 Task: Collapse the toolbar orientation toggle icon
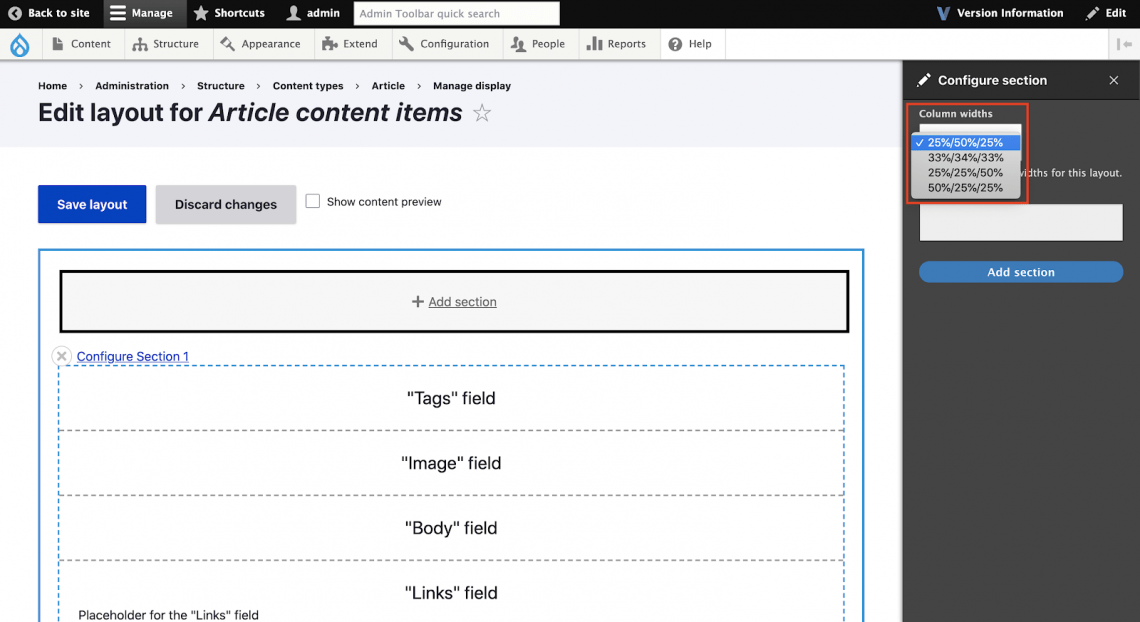(1126, 44)
